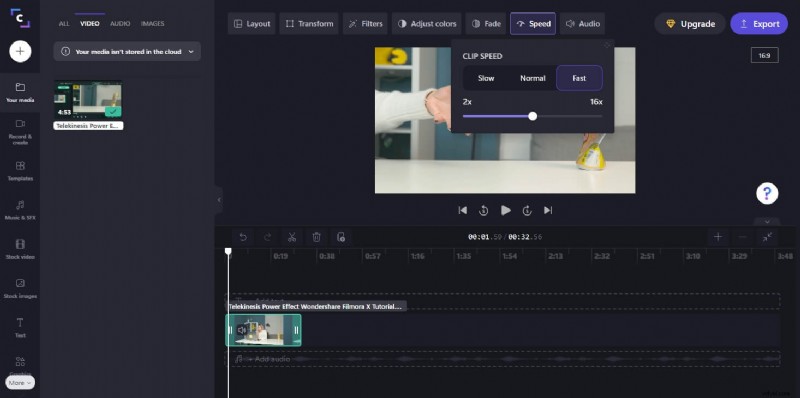Switch to the ALL media tab
800x398 pixels.
click(64, 23)
